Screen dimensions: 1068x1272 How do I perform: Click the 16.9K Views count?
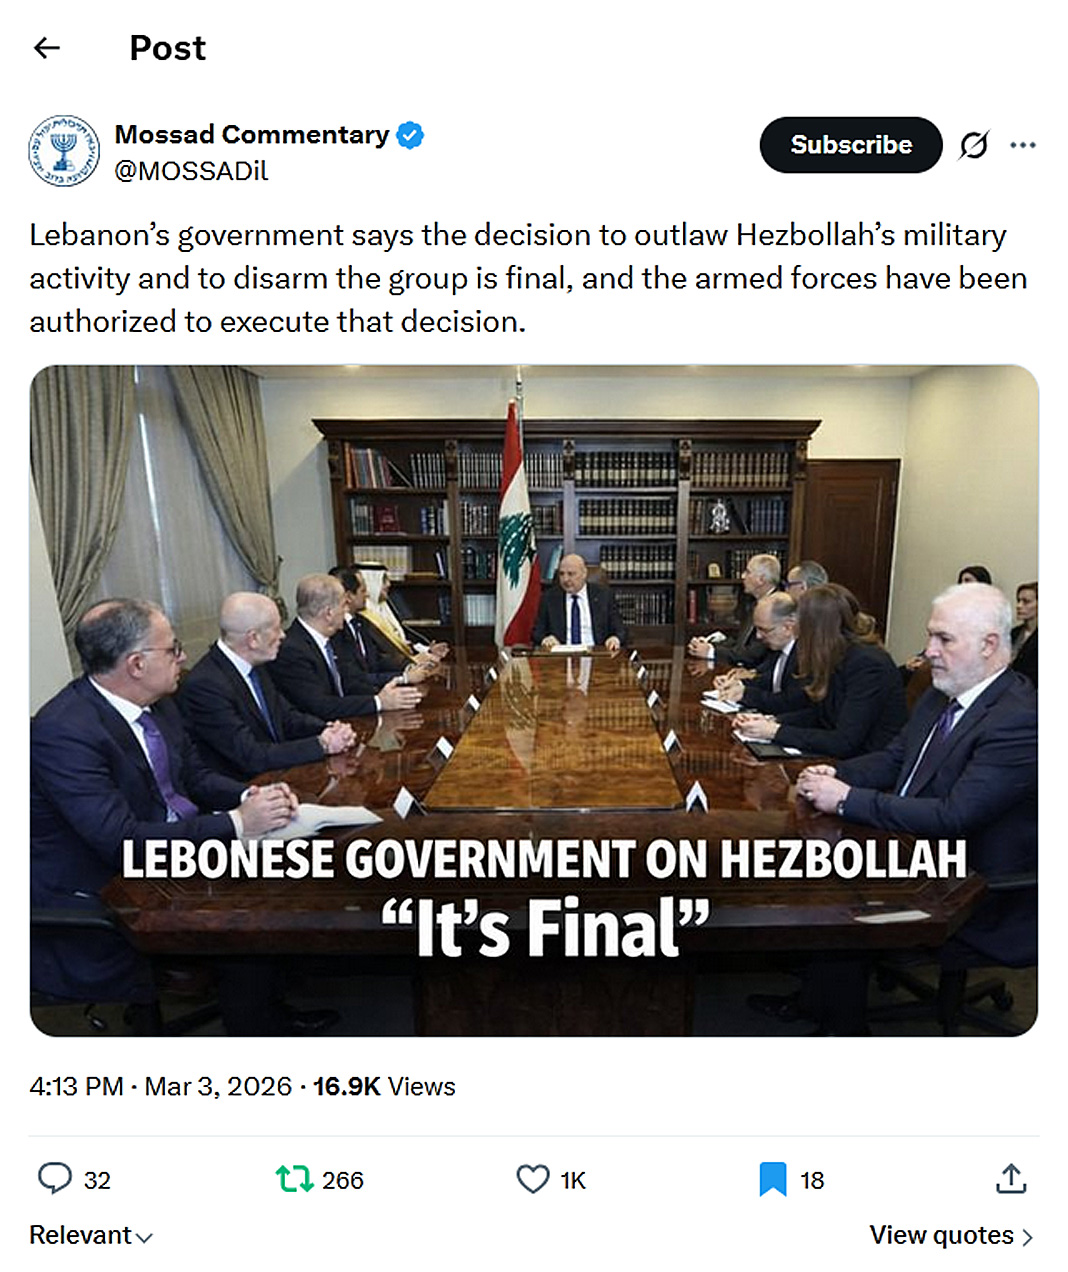tap(384, 1087)
